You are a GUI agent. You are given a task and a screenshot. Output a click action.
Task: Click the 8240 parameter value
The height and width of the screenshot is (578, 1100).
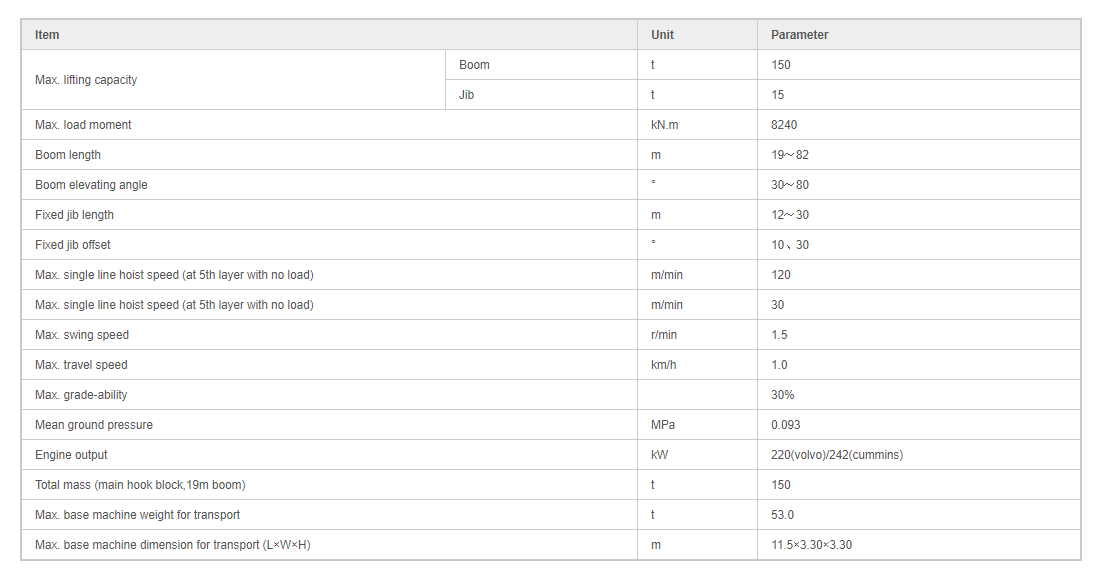784,125
